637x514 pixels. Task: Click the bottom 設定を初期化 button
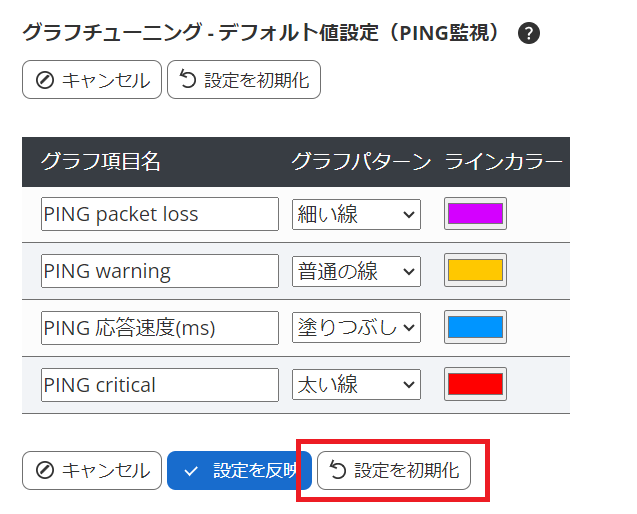pyautogui.click(x=394, y=470)
